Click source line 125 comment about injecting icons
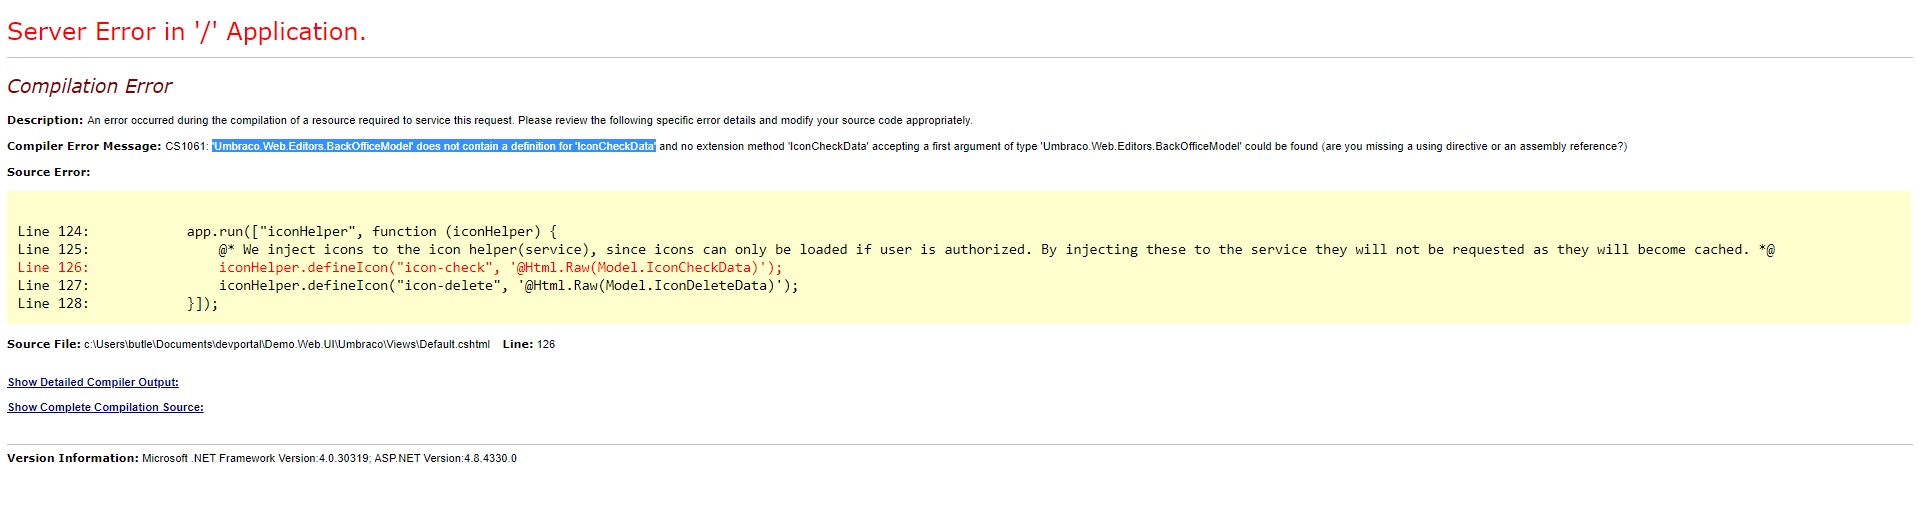The image size is (1919, 532). [x=896, y=249]
